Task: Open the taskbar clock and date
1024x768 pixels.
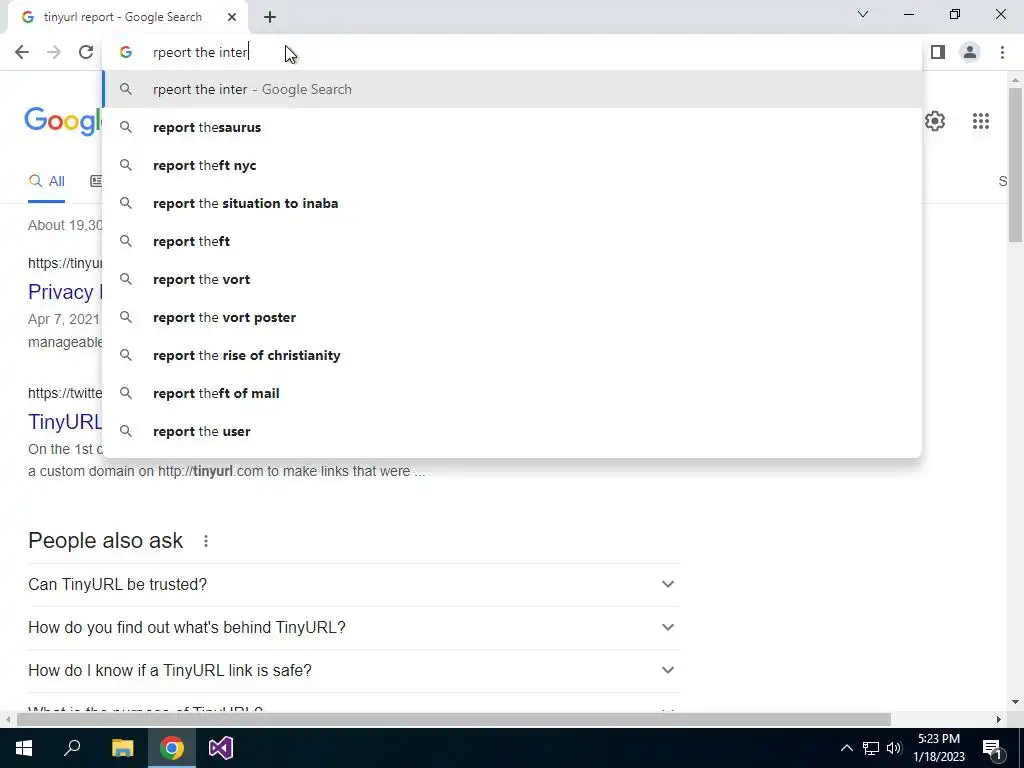Action: click(939, 748)
